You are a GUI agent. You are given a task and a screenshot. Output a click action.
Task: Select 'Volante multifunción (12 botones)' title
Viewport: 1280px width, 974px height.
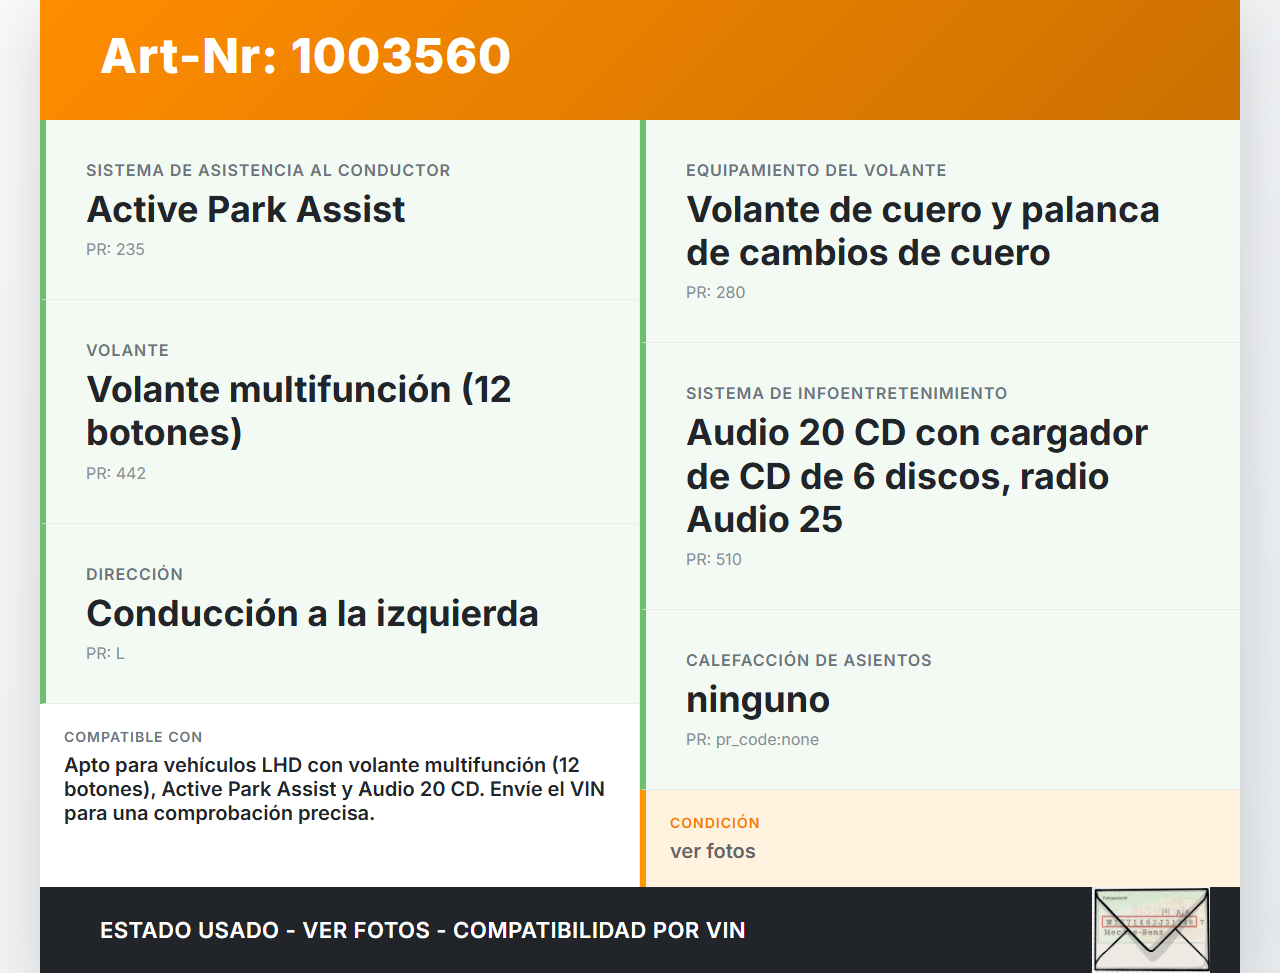click(x=299, y=411)
